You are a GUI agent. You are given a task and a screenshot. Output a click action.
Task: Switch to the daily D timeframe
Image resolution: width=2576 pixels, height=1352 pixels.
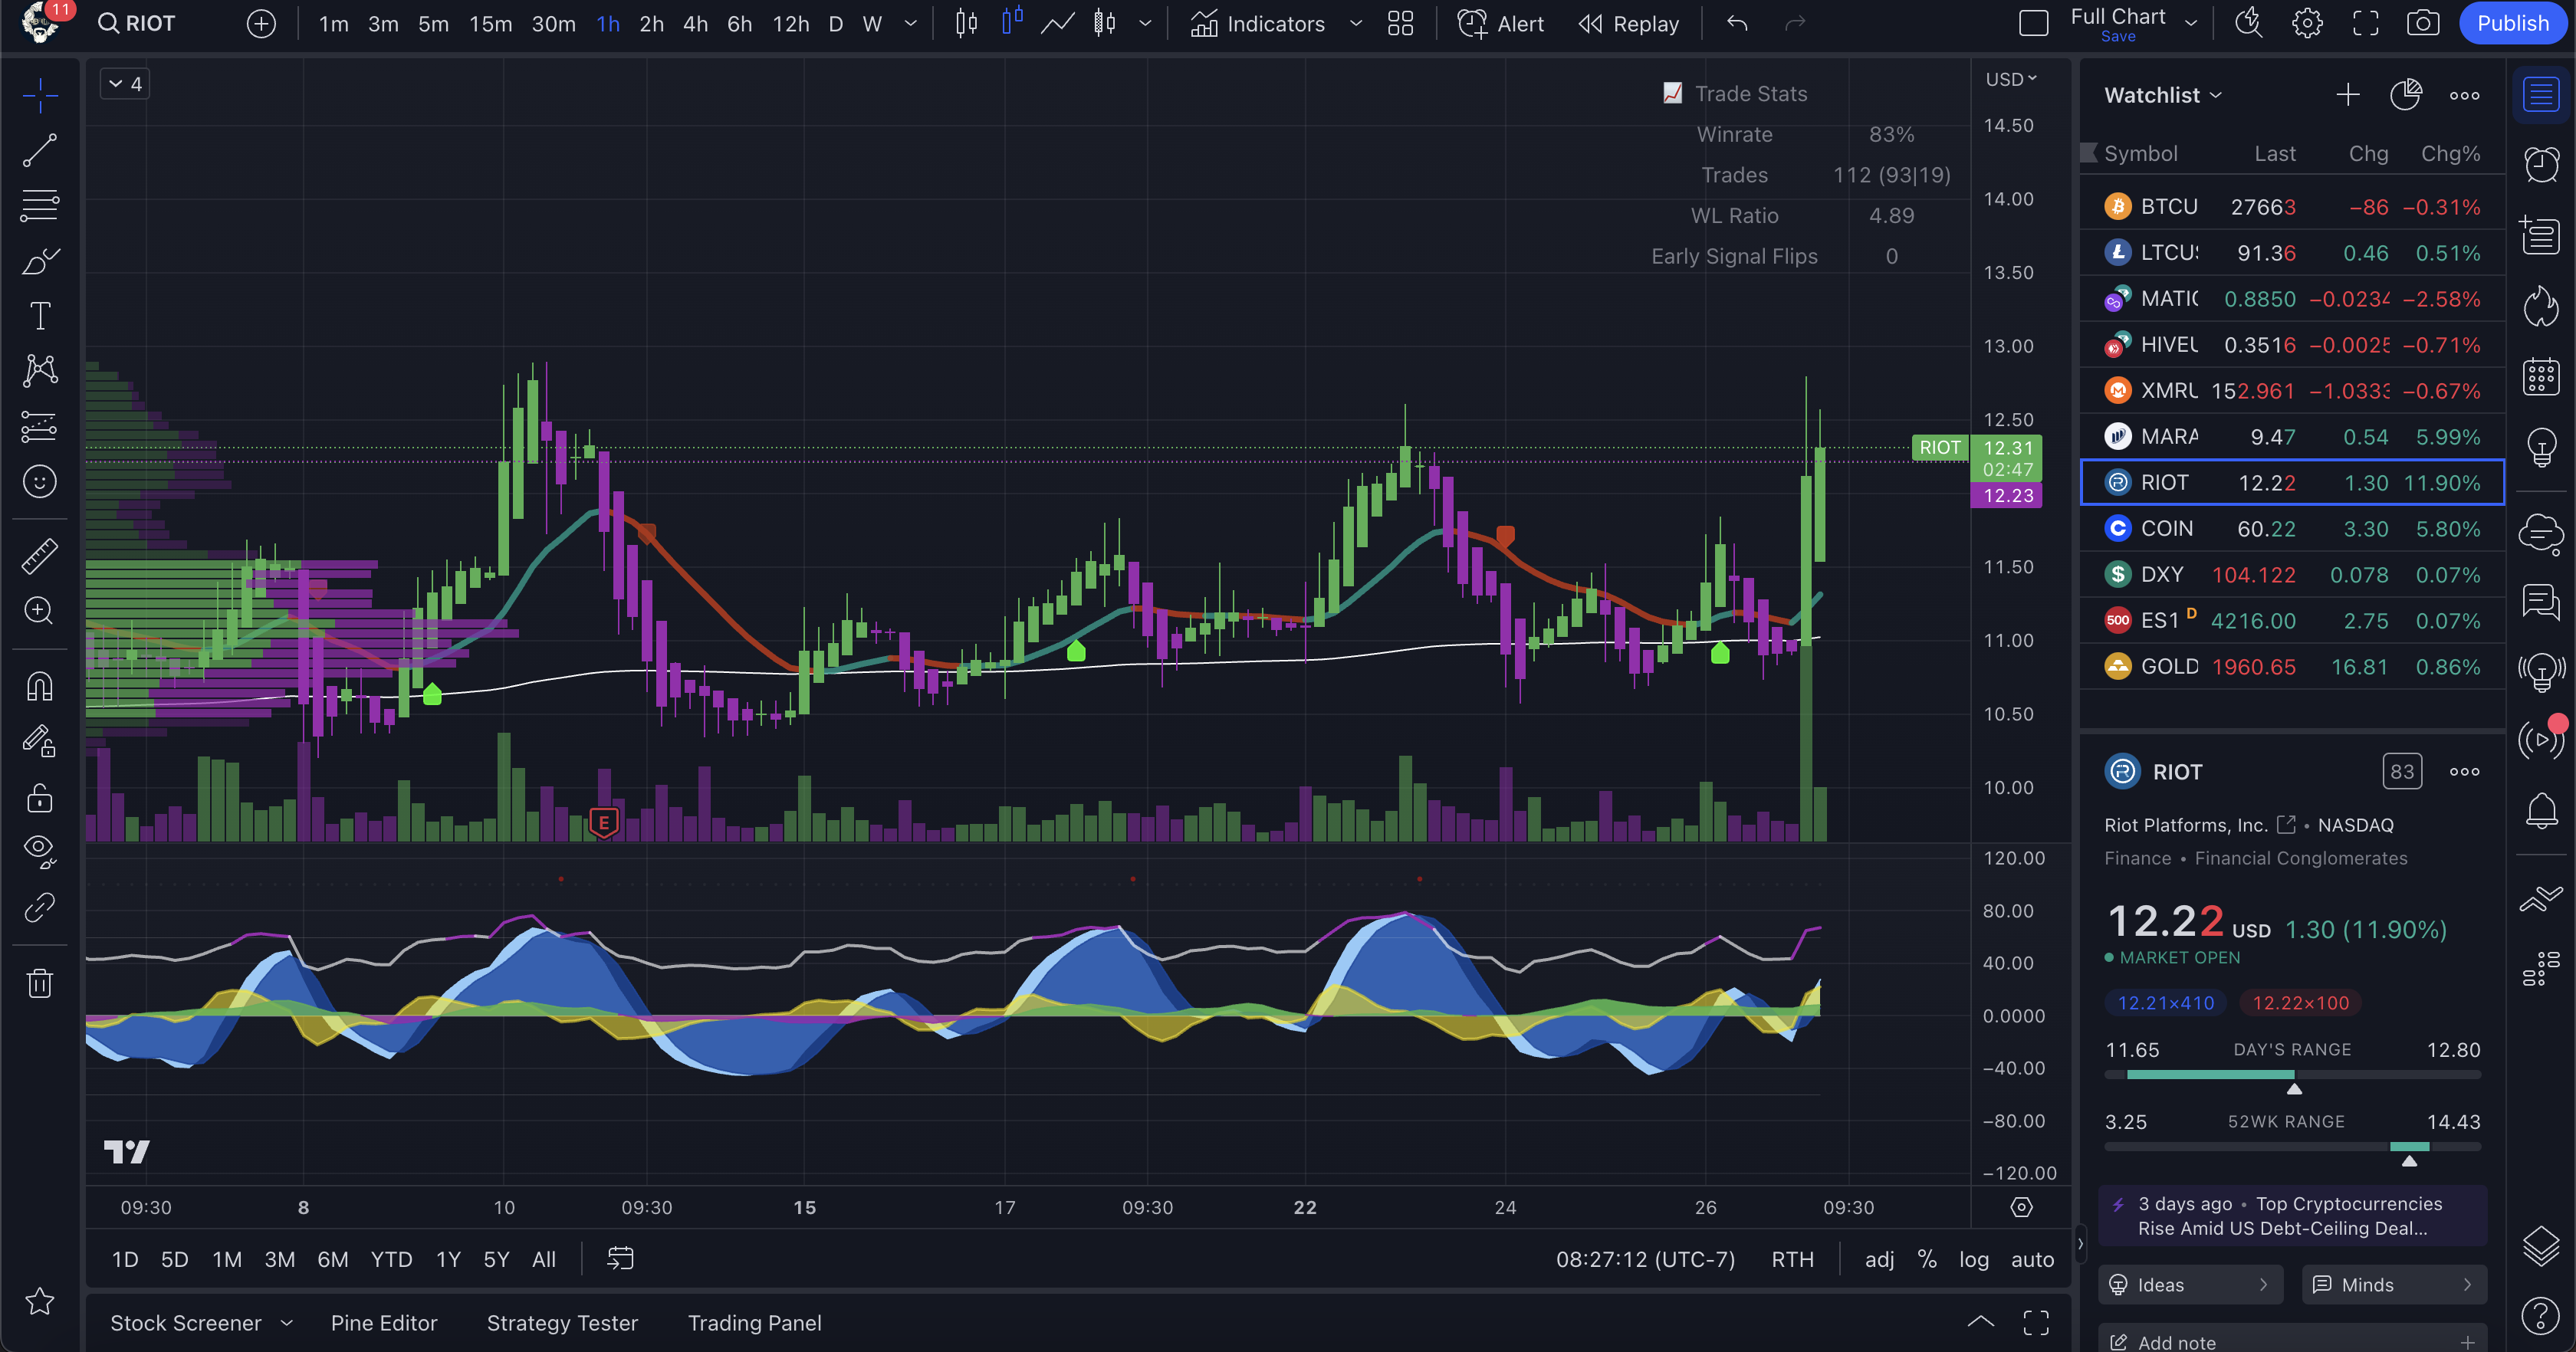pos(835,24)
